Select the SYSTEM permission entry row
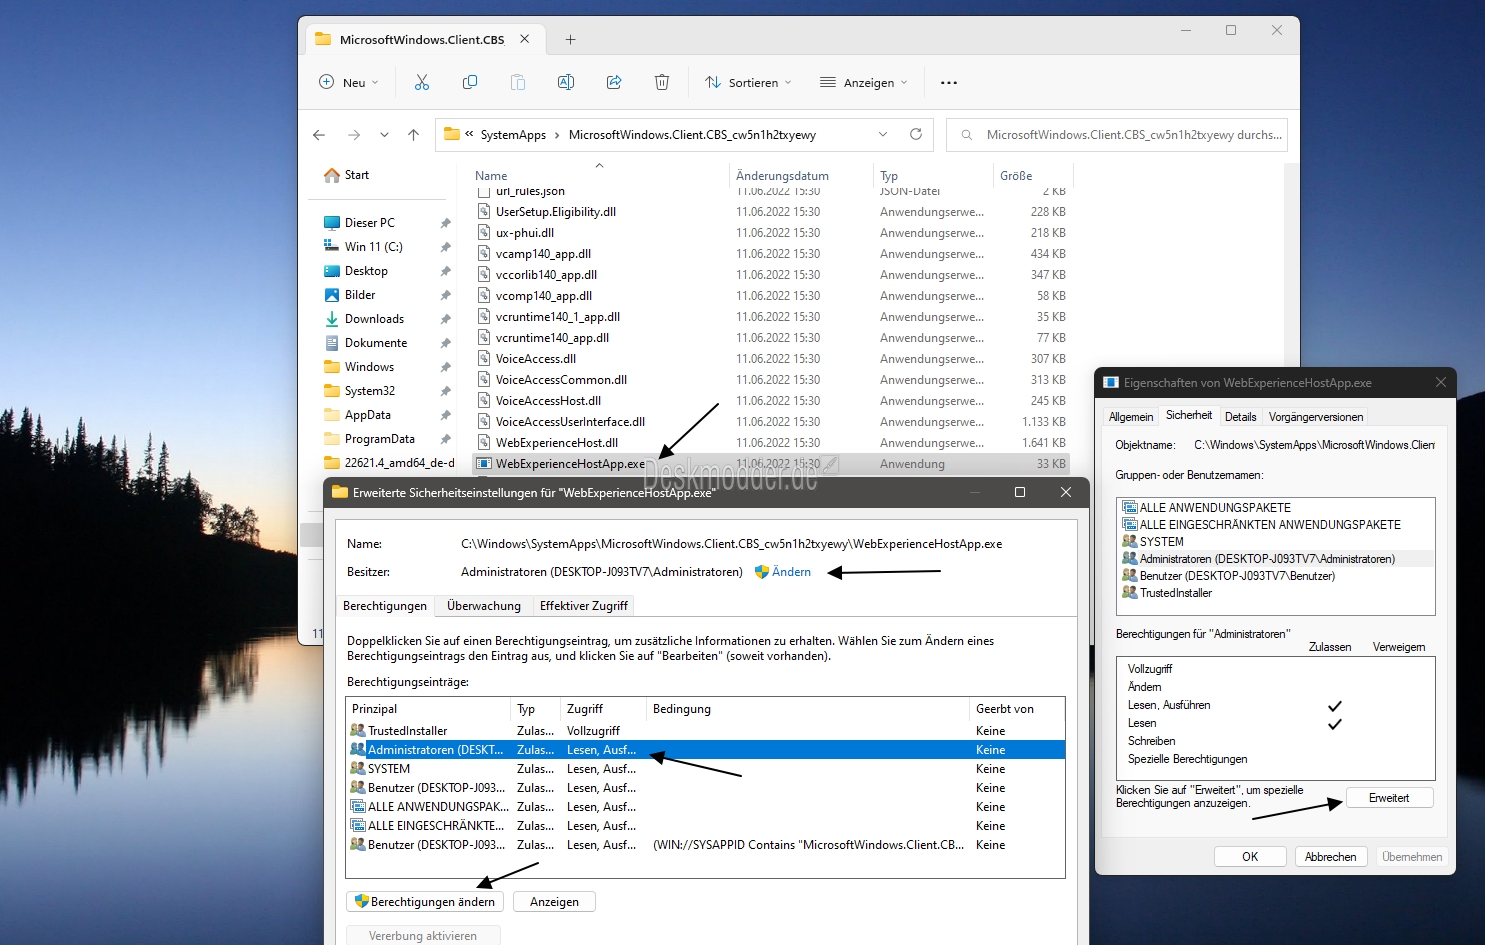Screen dimensions: 1485x945 [706, 769]
